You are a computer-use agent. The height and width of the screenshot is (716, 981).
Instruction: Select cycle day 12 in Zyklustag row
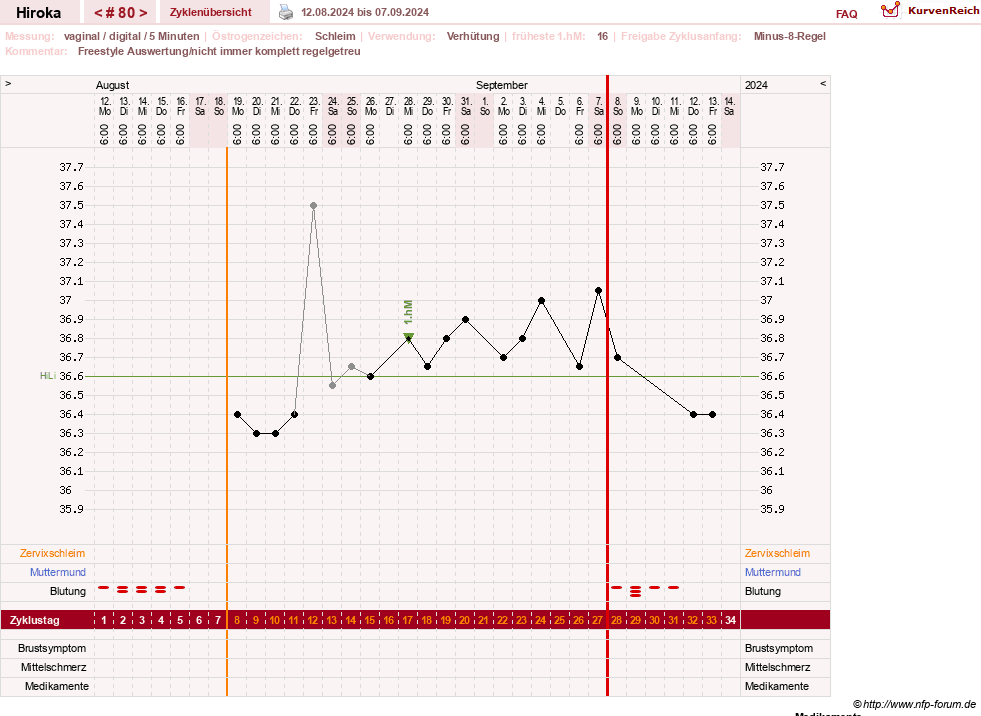point(313,620)
